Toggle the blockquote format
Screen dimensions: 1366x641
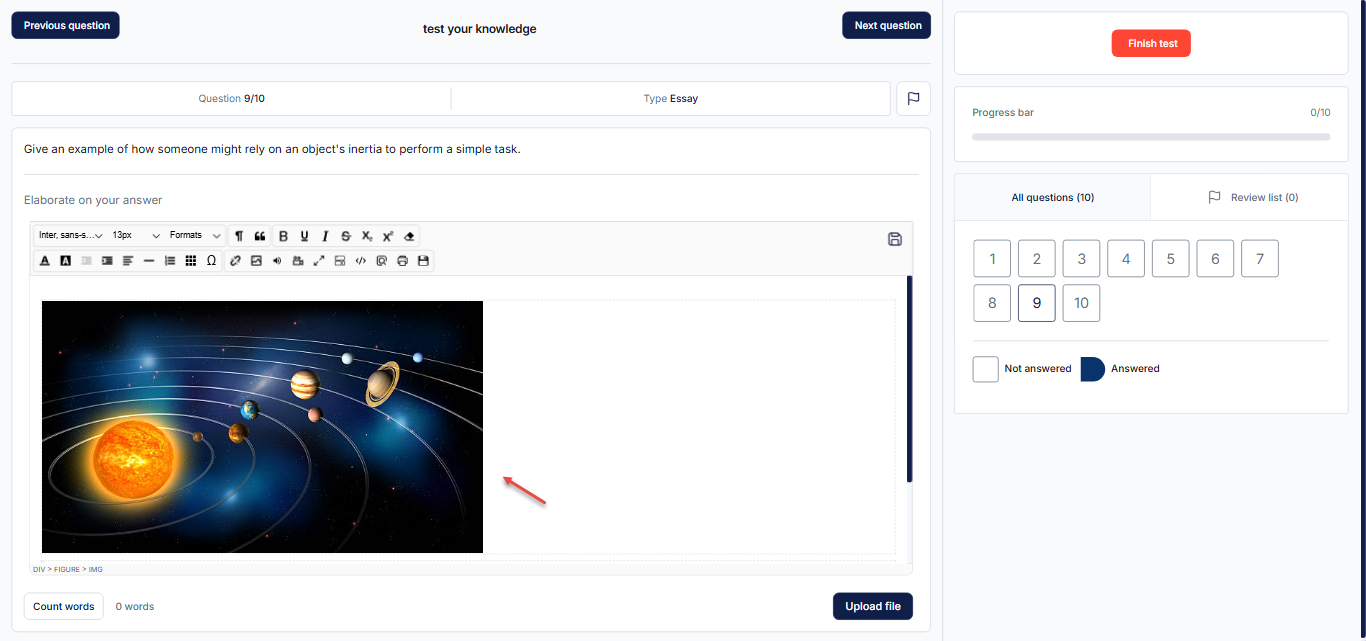pyautogui.click(x=260, y=236)
